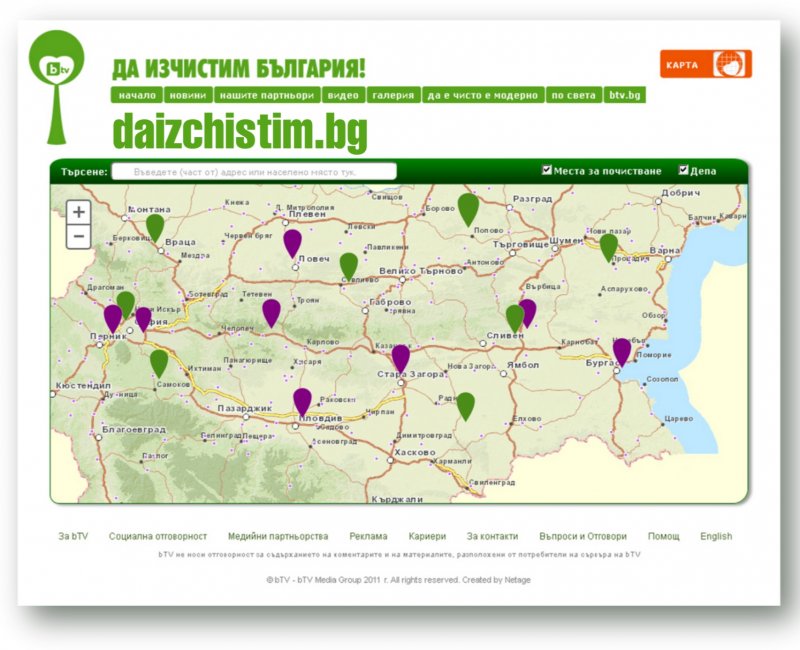Open новини menu item
Viewport: 800px width, 650px height.
click(x=188, y=95)
